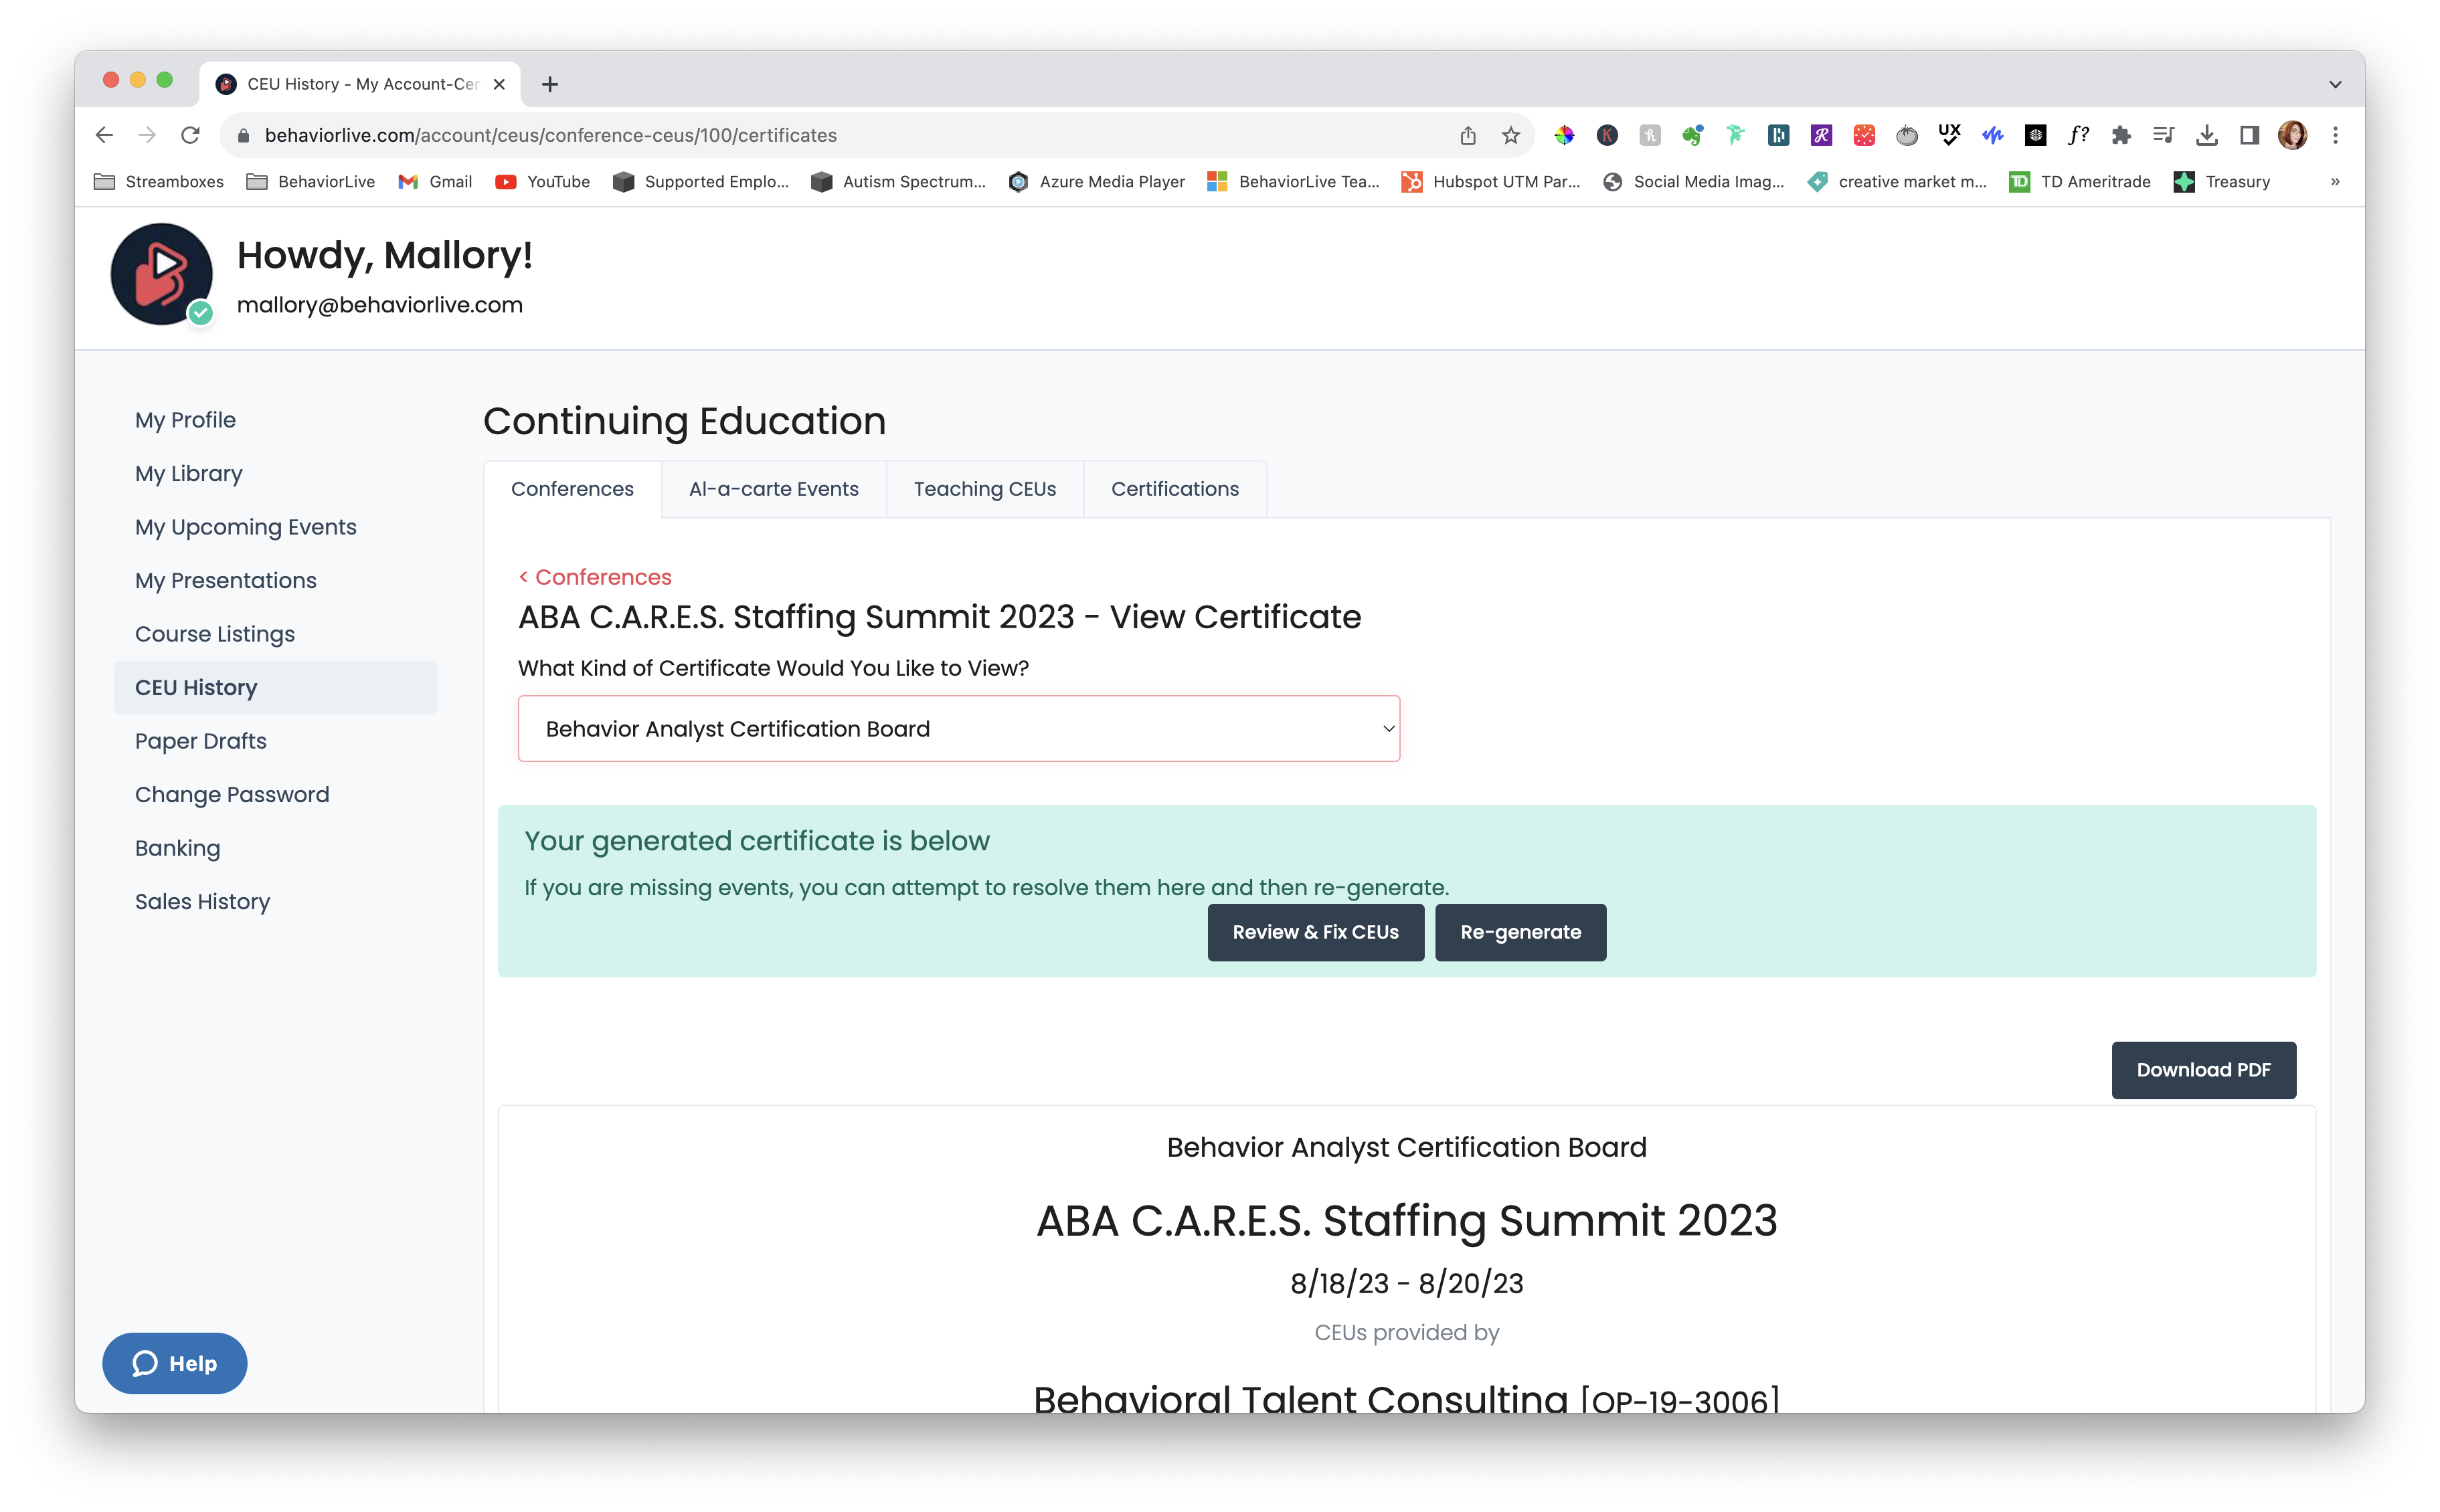Open the Streamboxes bookmark folder
2440x1512 pixels.
point(158,182)
